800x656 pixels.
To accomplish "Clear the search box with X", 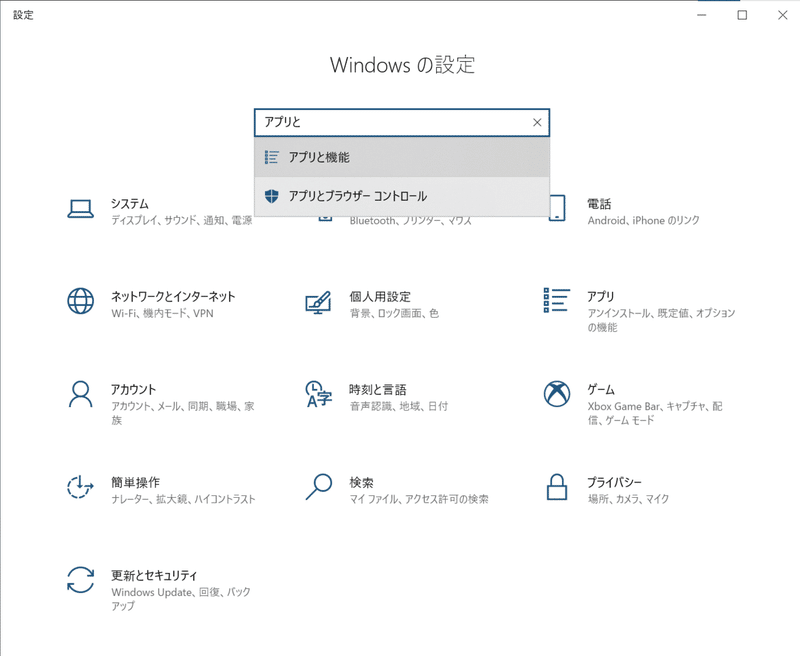I will (x=537, y=122).
